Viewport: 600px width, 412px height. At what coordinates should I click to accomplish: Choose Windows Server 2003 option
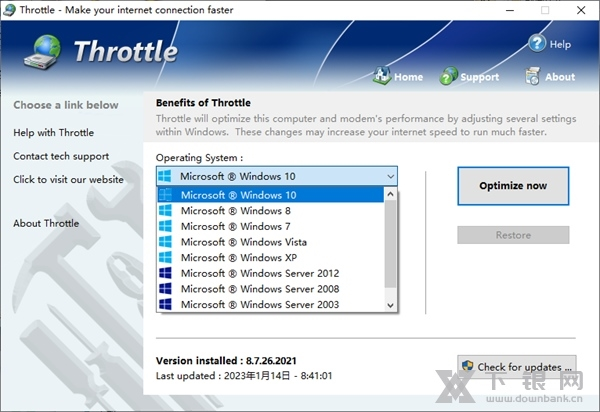(271, 305)
